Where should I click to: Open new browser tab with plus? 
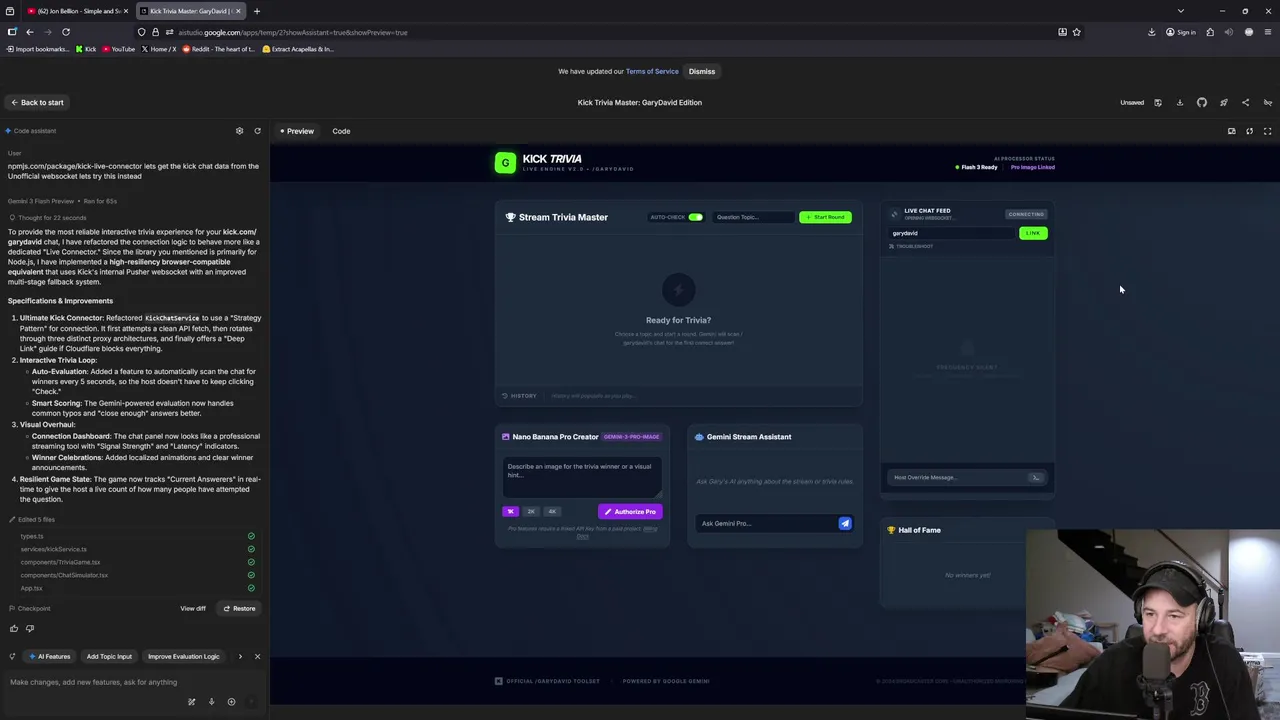(x=257, y=11)
